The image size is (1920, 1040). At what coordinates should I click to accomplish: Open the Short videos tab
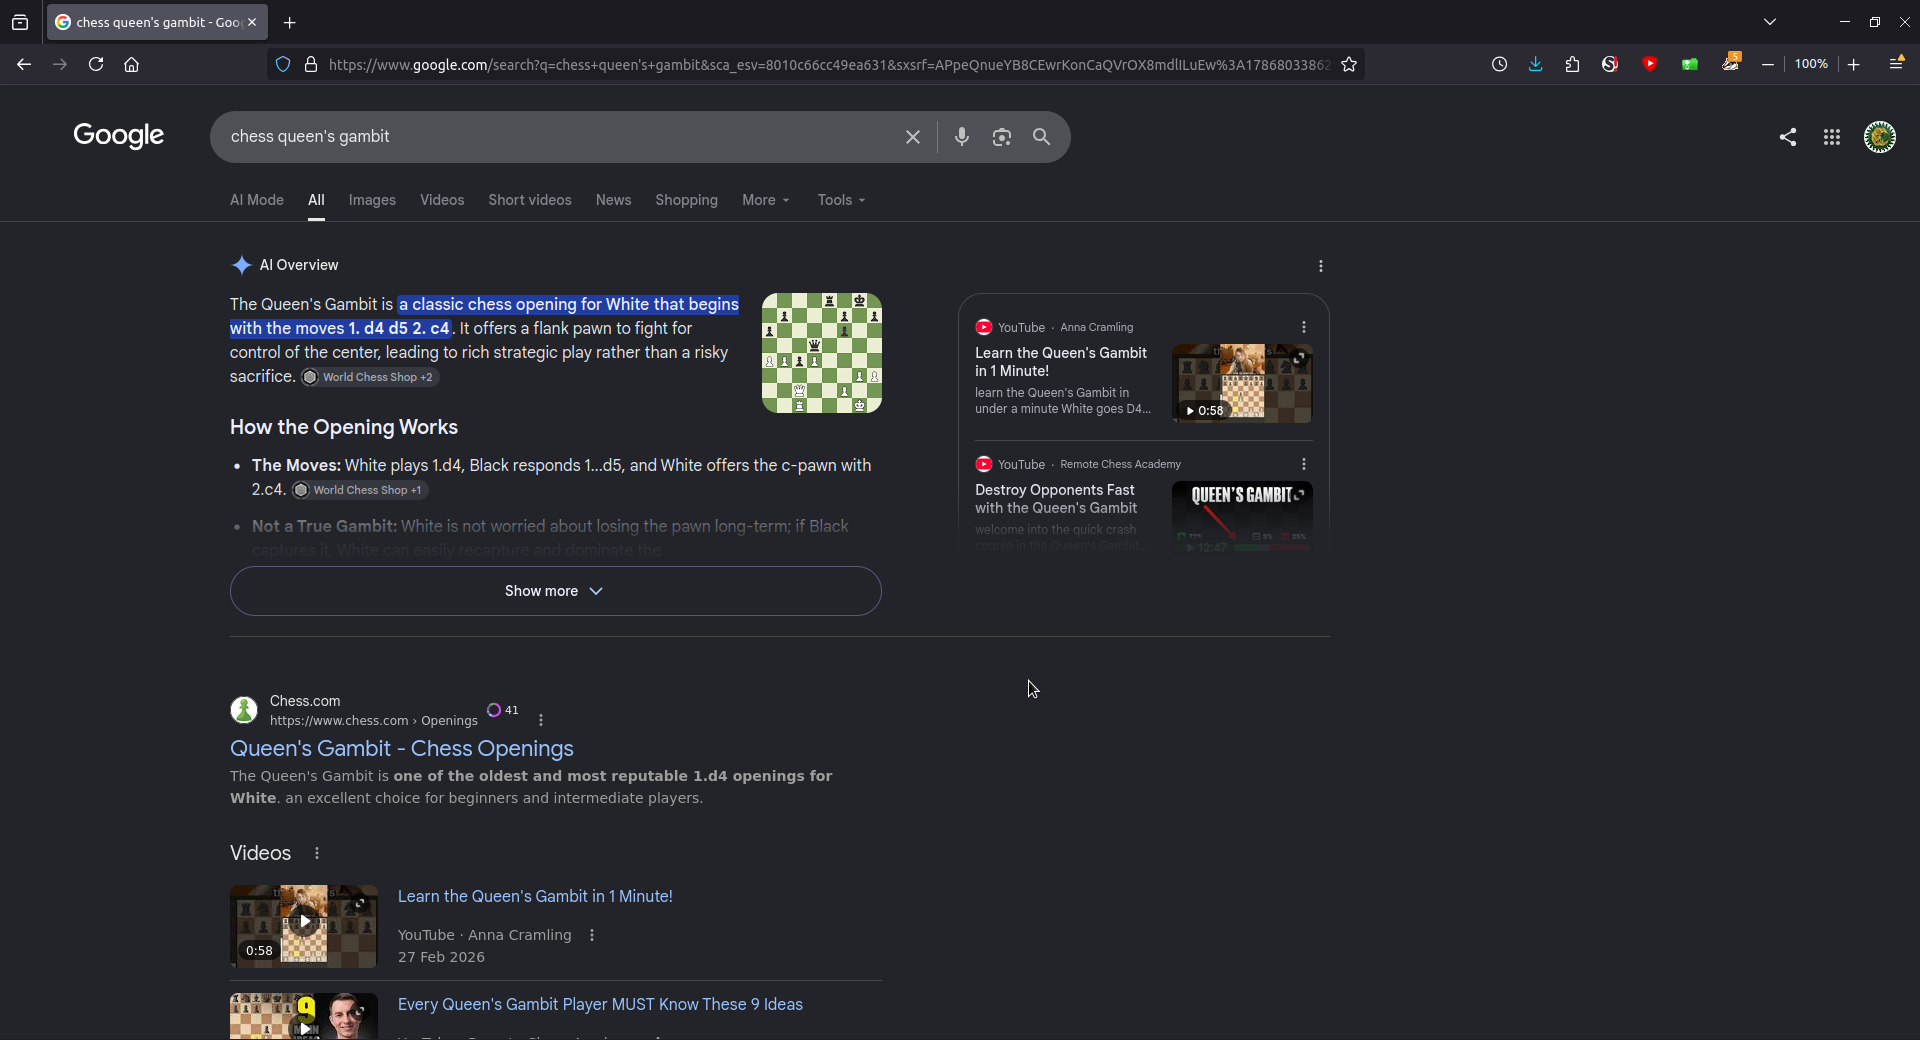[530, 200]
